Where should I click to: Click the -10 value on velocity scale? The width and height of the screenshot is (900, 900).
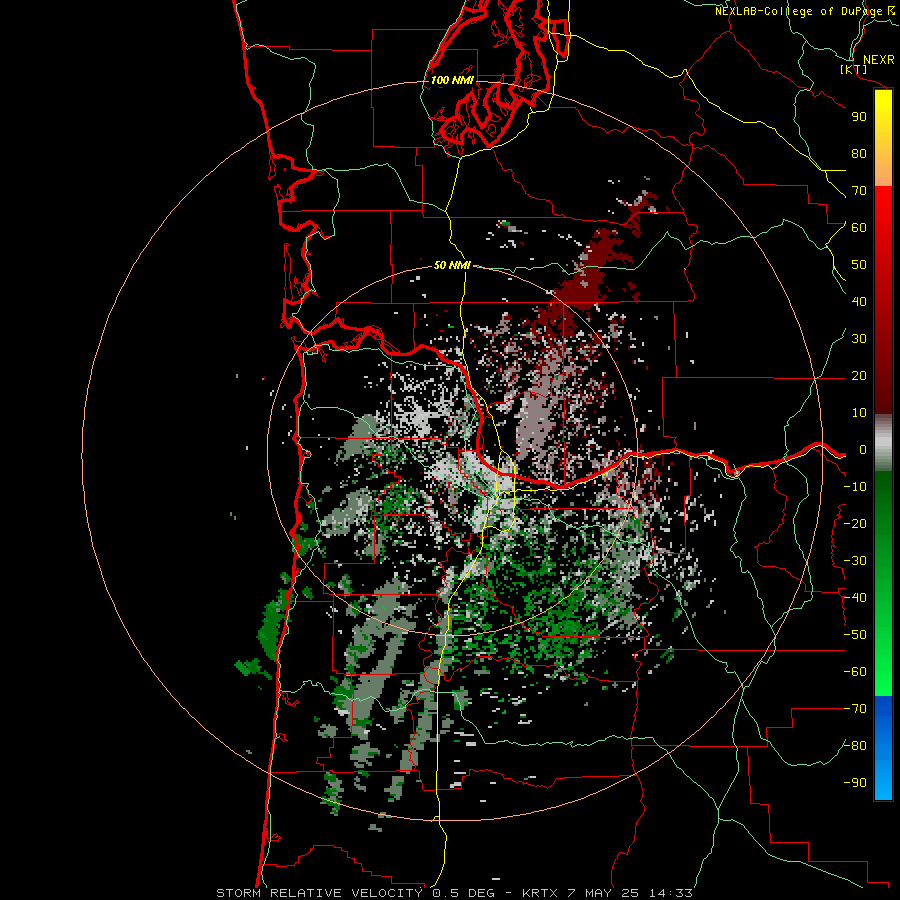pos(855,487)
